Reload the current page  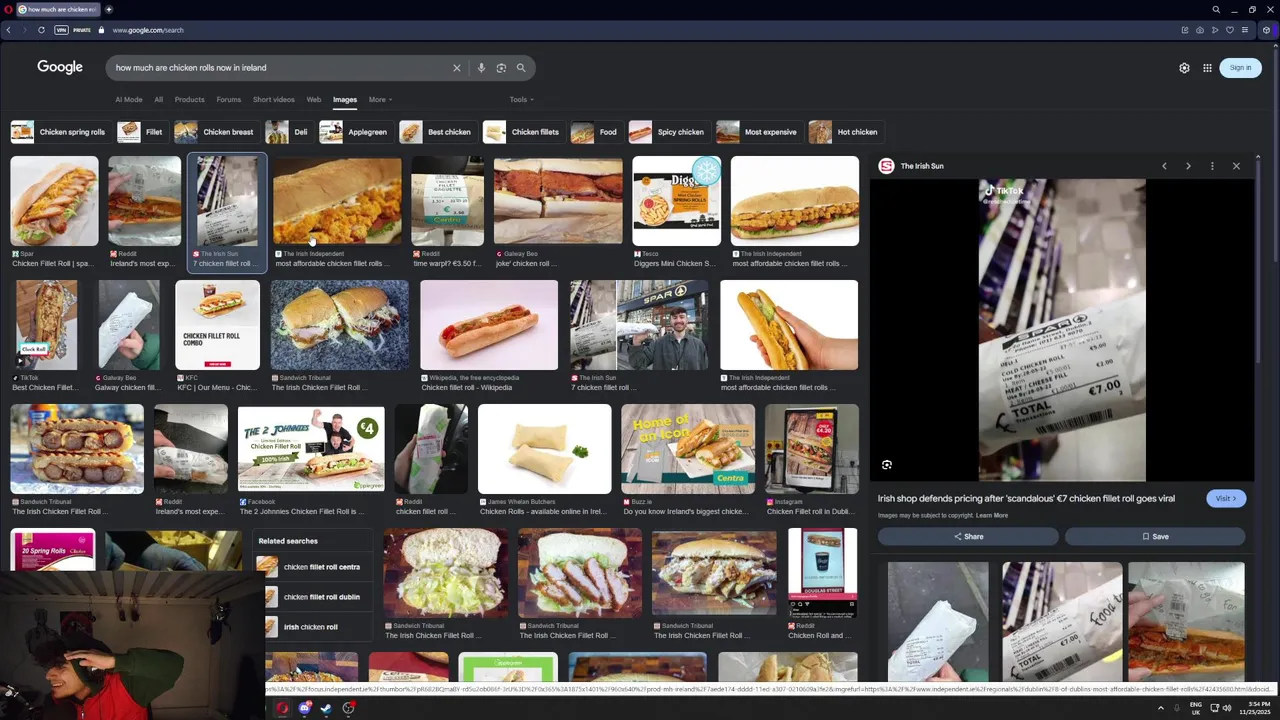41,30
